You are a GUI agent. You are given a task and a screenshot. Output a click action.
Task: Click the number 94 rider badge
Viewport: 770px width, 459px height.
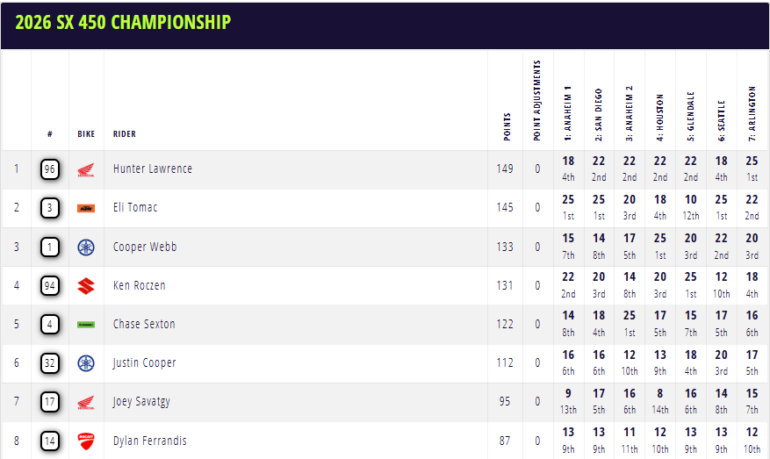click(50, 286)
